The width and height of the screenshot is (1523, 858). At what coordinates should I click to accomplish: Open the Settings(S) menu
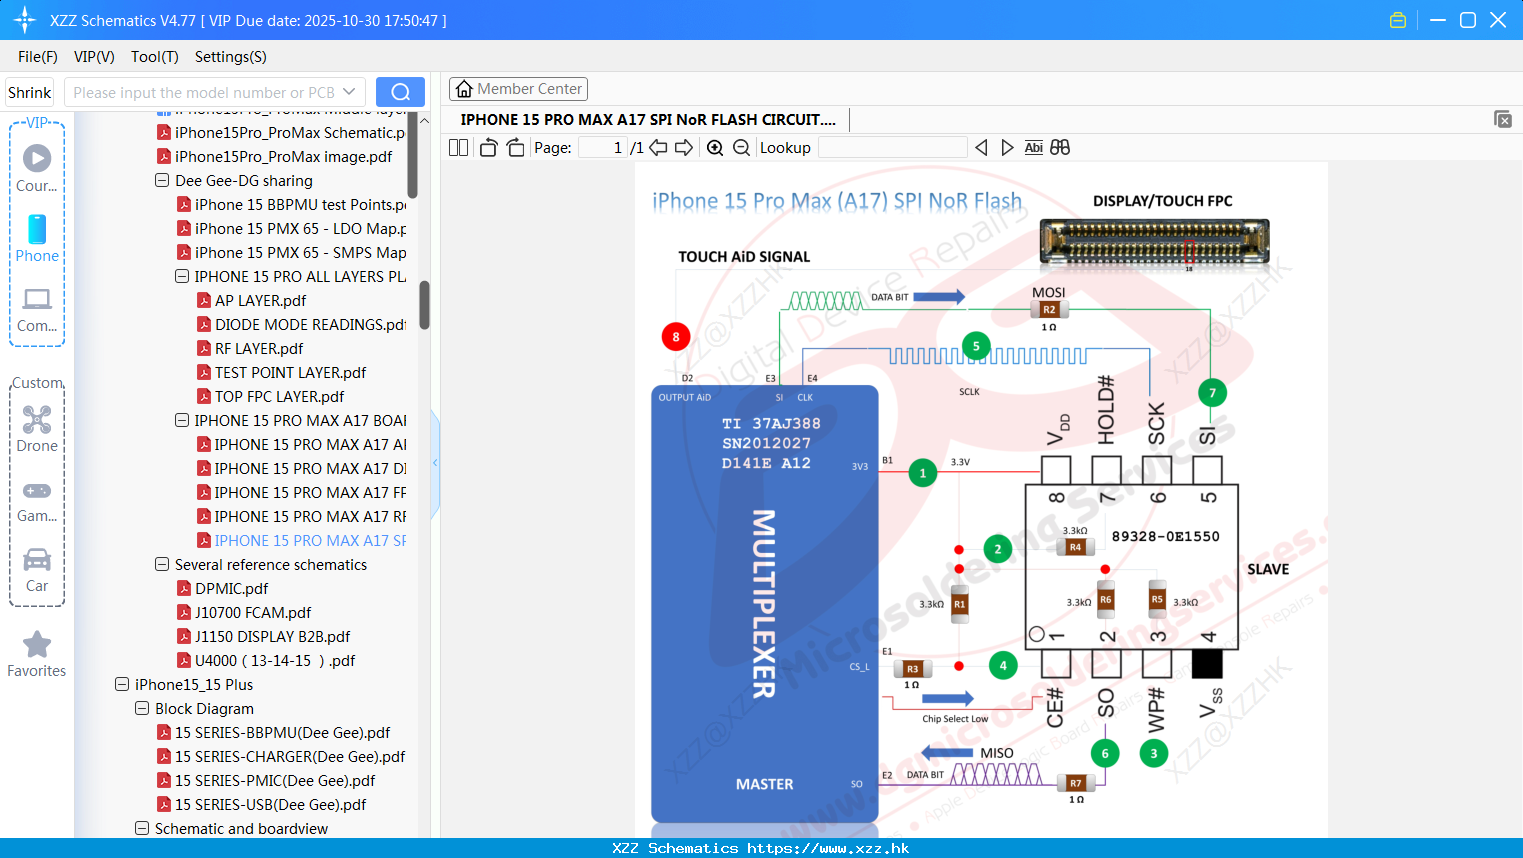(x=231, y=57)
